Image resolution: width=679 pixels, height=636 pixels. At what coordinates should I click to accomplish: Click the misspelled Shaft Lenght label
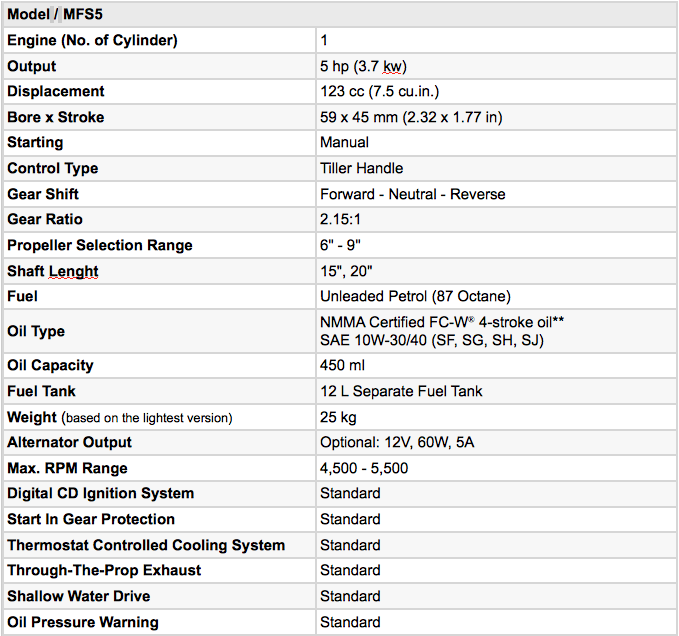click(x=53, y=271)
